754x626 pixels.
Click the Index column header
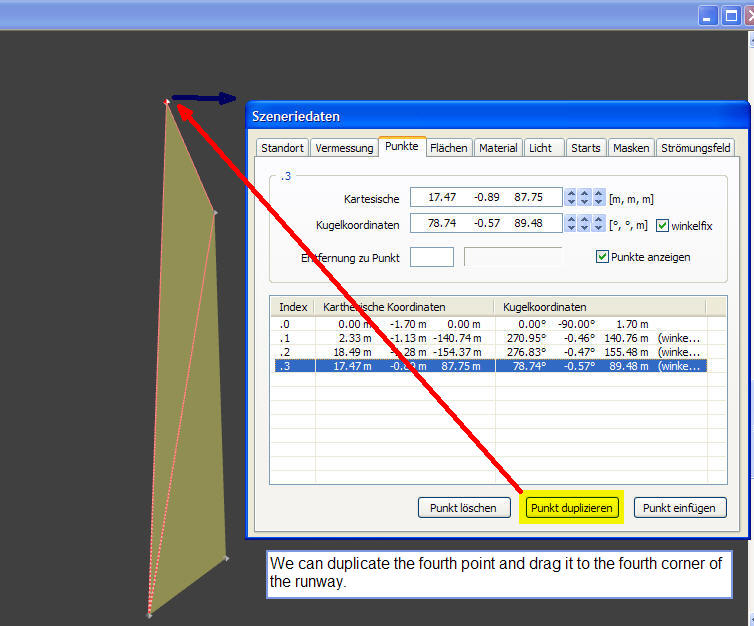[x=293, y=307]
